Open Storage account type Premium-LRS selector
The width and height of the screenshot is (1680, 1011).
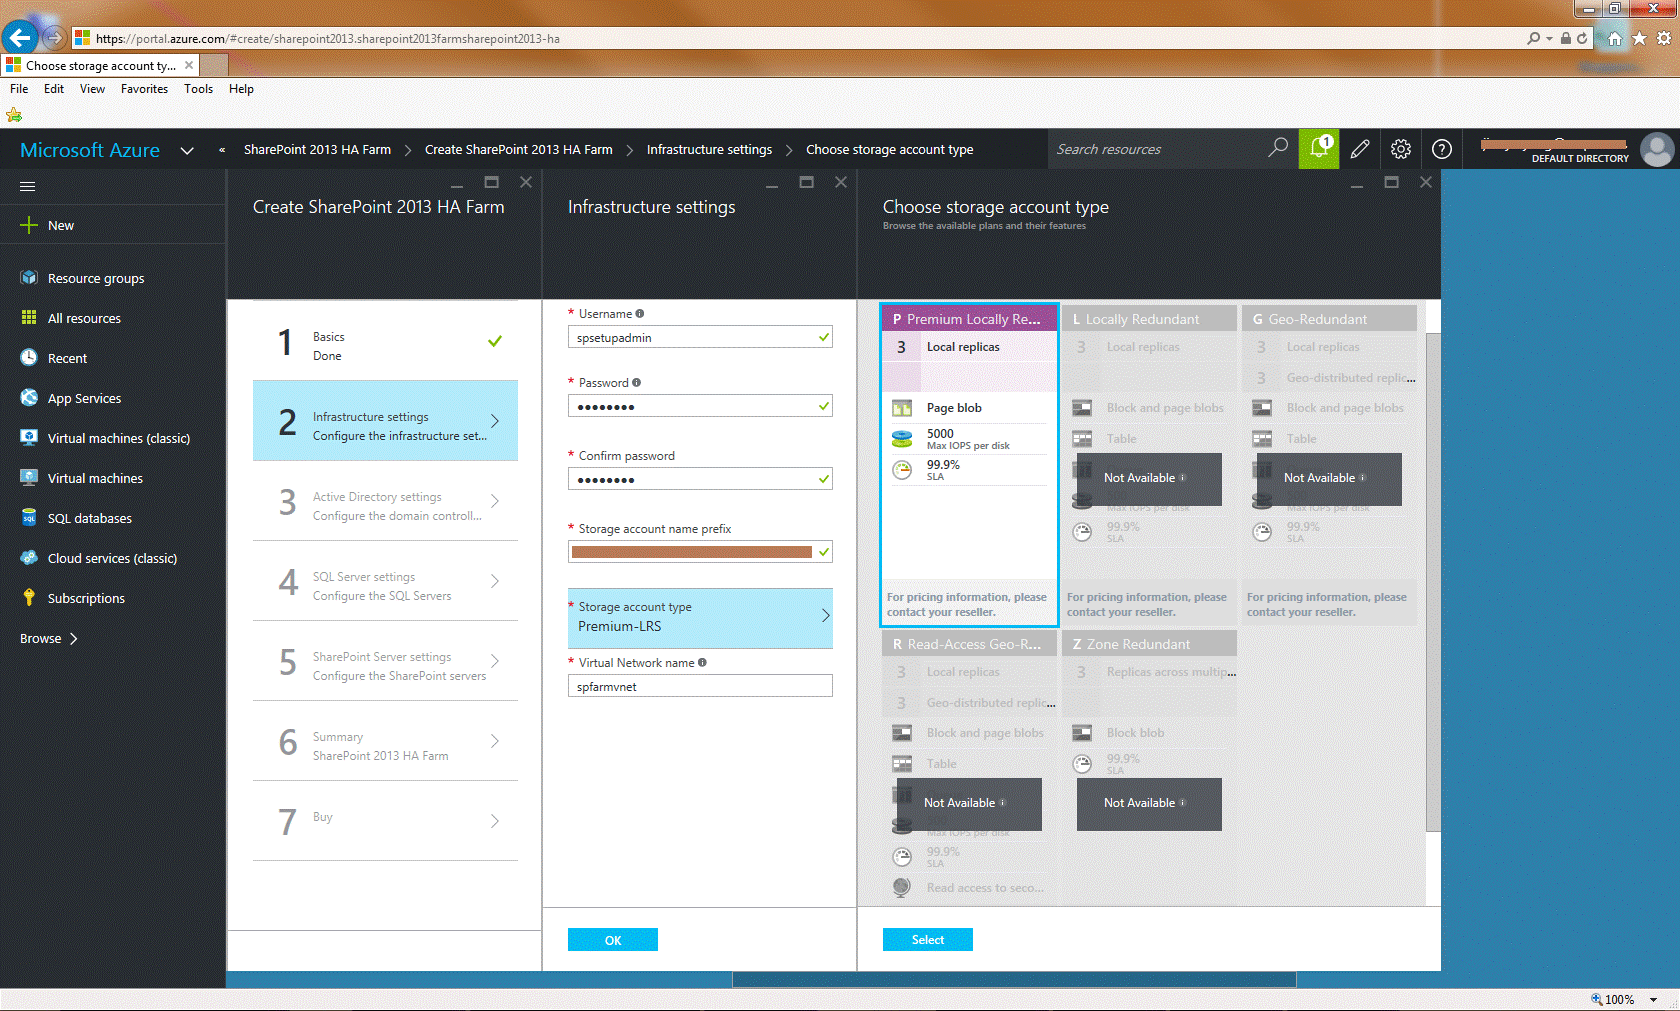[x=700, y=617]
